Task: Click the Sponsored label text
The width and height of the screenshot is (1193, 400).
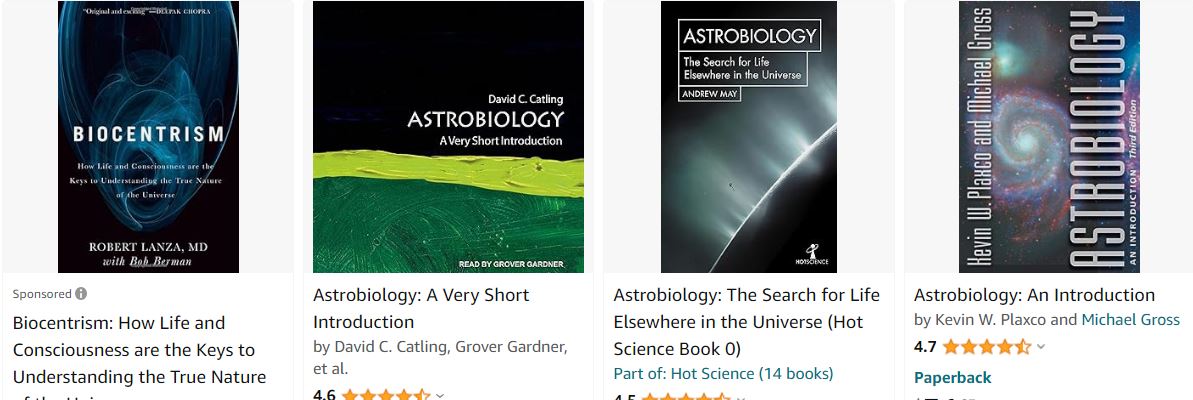Action: [42, 294]
